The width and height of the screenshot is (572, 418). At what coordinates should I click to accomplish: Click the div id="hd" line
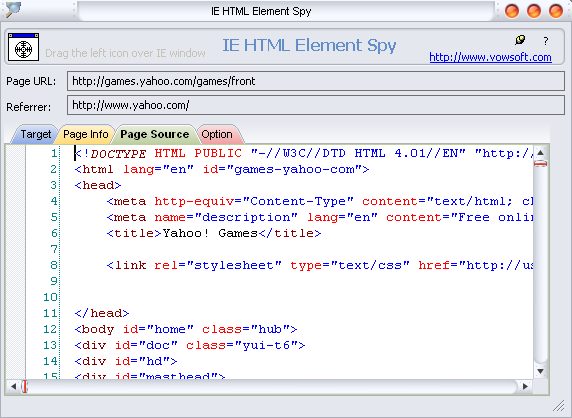[126, 361]
